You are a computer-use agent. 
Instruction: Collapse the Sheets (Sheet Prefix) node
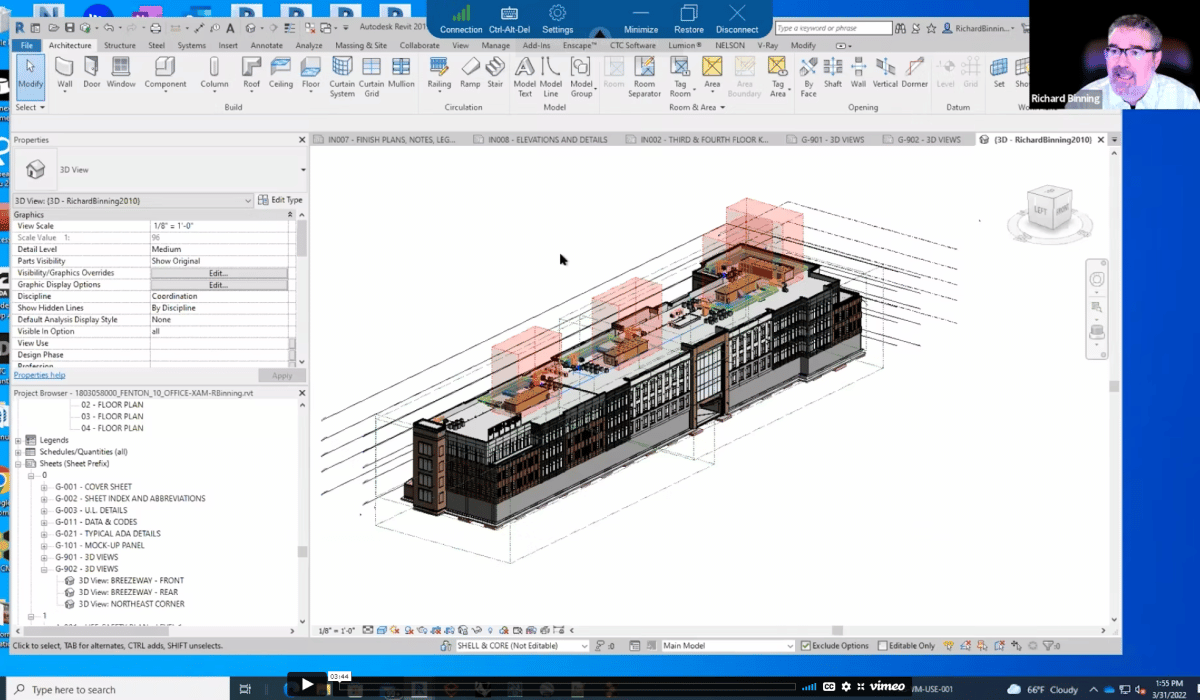(19, 464)
